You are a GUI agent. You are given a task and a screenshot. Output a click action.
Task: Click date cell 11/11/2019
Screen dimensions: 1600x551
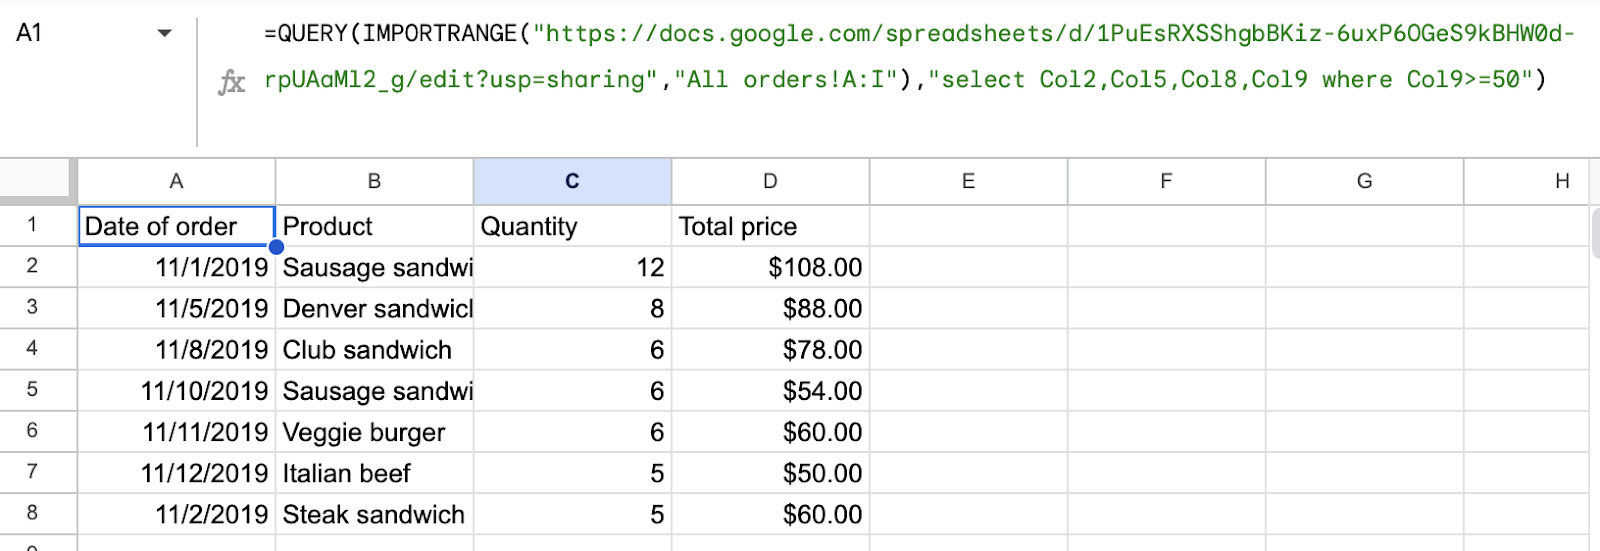click(176, 431)
